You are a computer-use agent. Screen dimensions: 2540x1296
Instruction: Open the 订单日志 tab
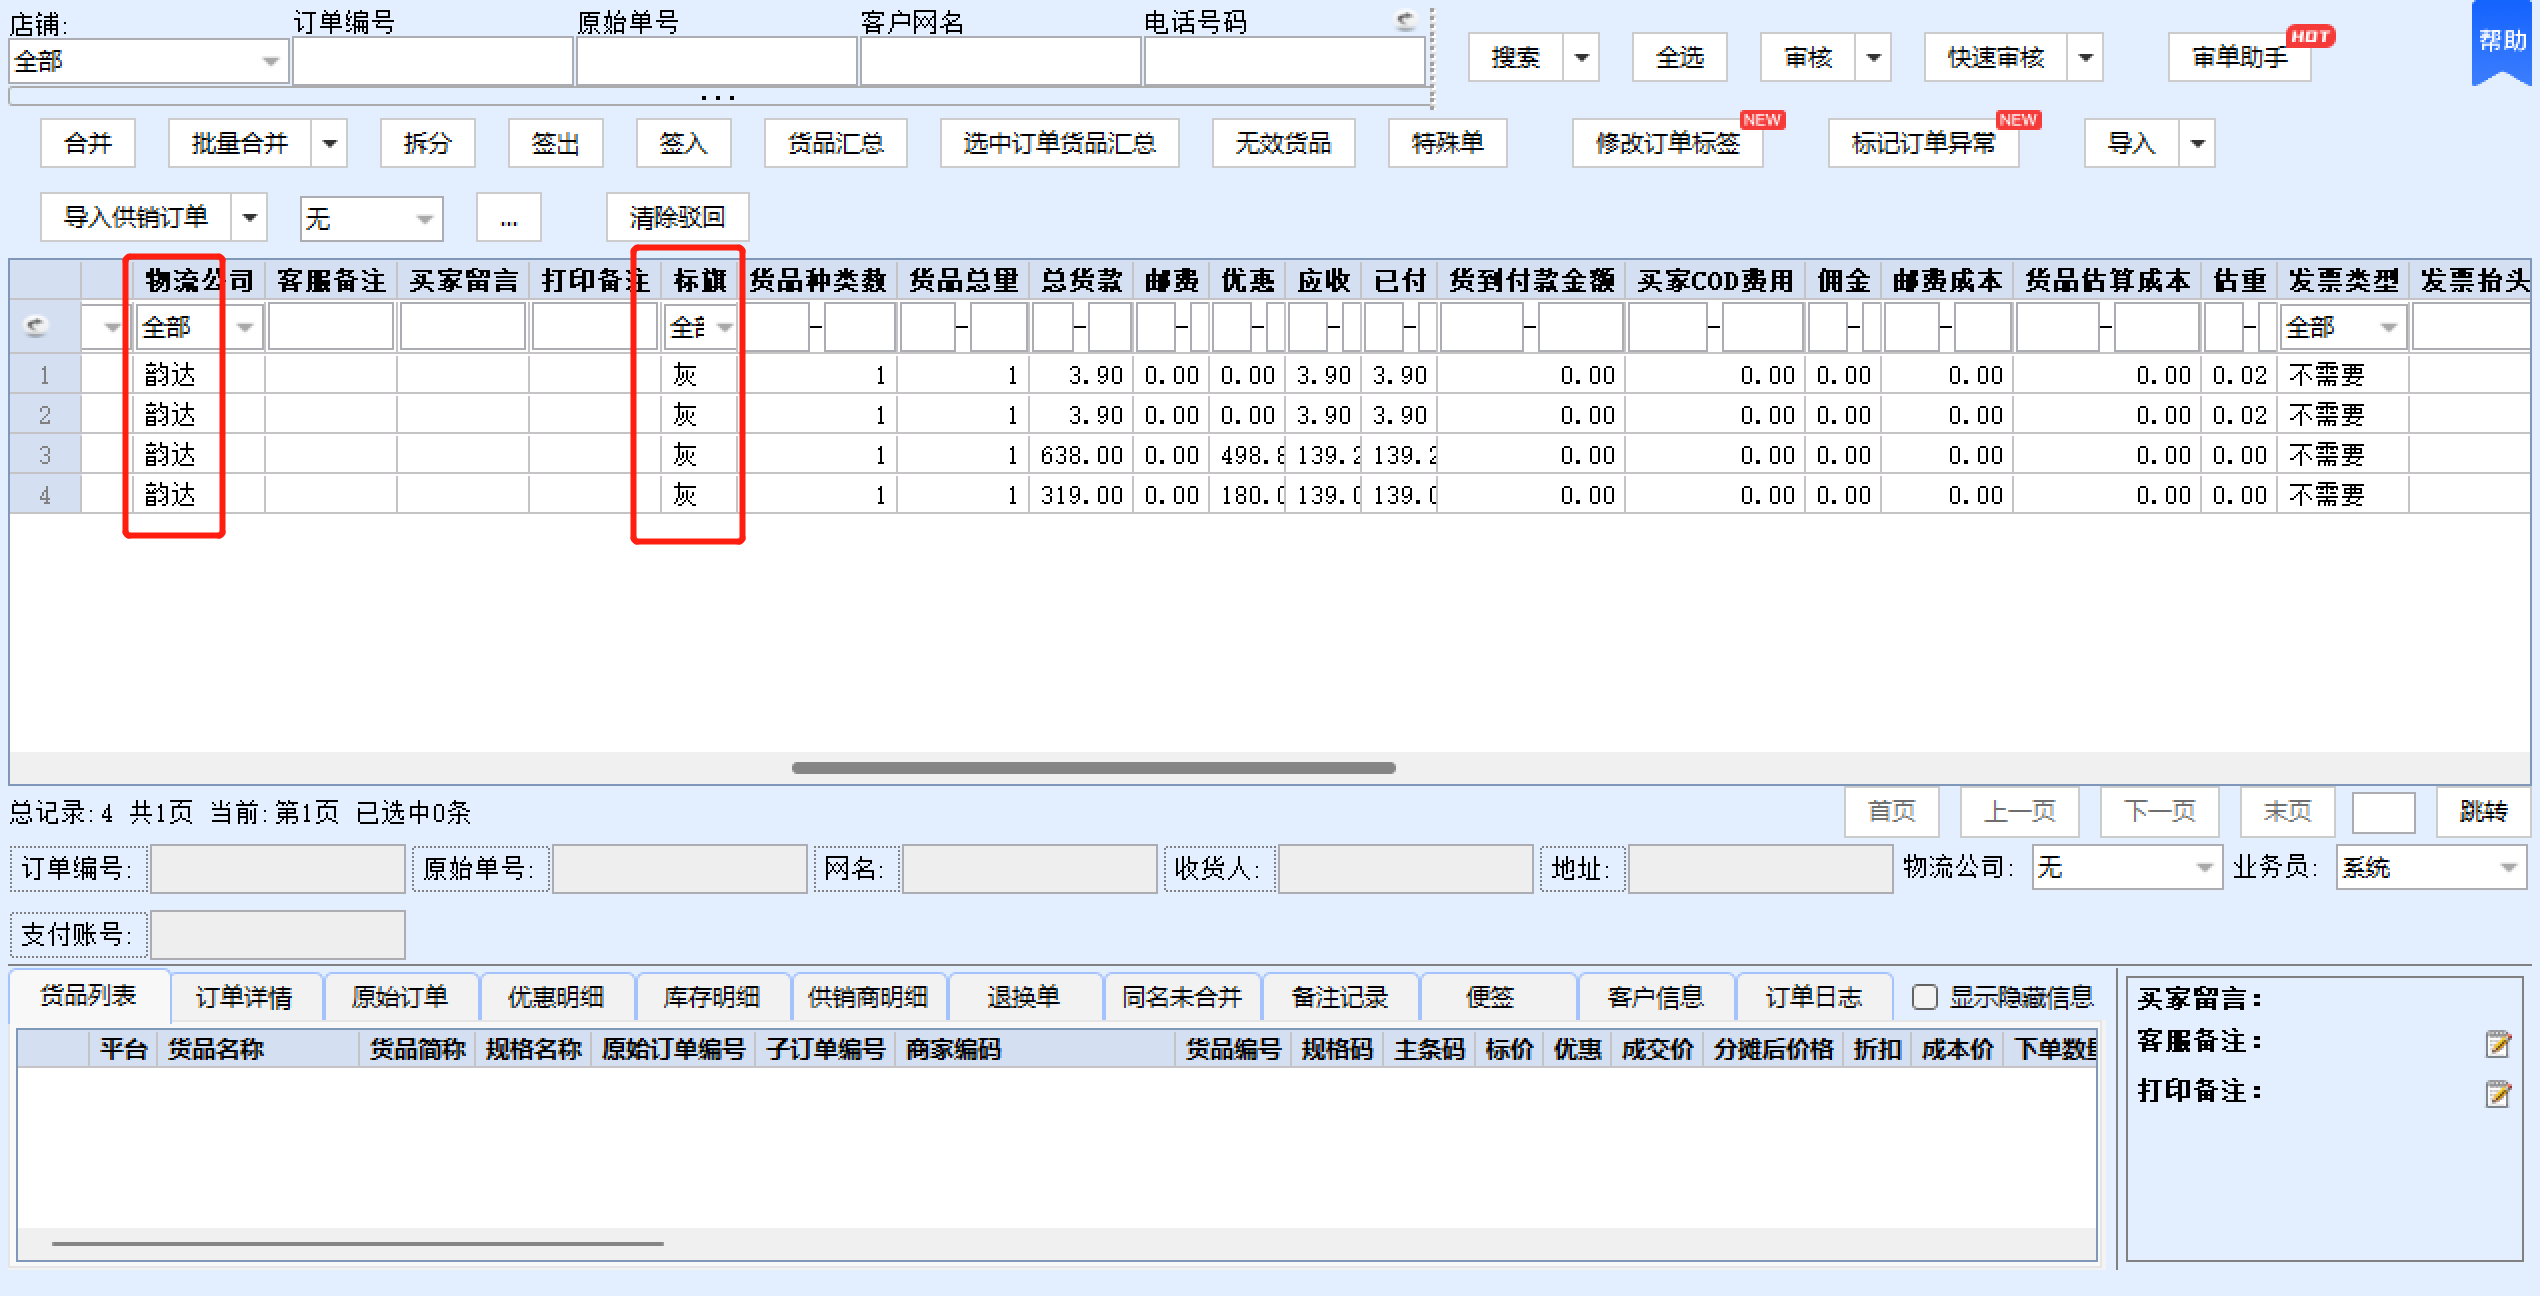[x=1813, y=997]
